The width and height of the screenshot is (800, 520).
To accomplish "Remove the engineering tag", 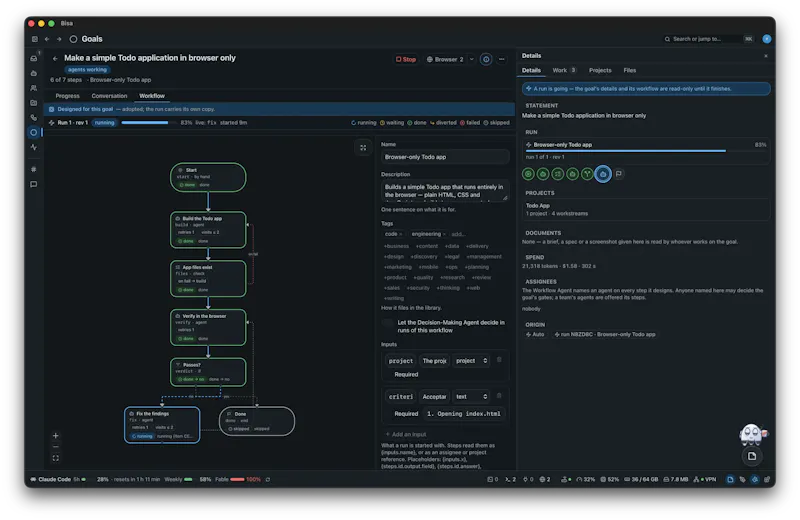I will pyautogui.click(x=444, y=234).
